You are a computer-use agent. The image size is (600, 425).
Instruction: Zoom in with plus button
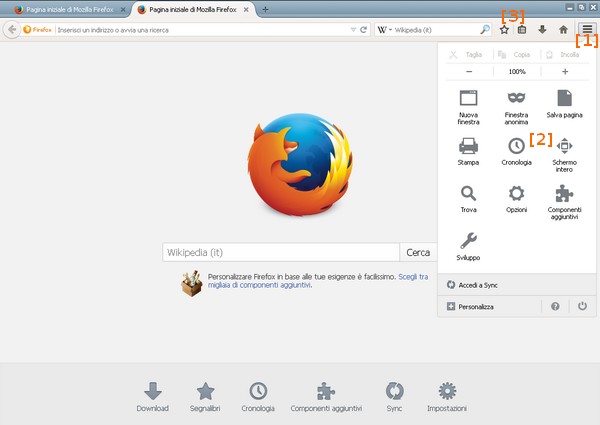pos(565,72)
